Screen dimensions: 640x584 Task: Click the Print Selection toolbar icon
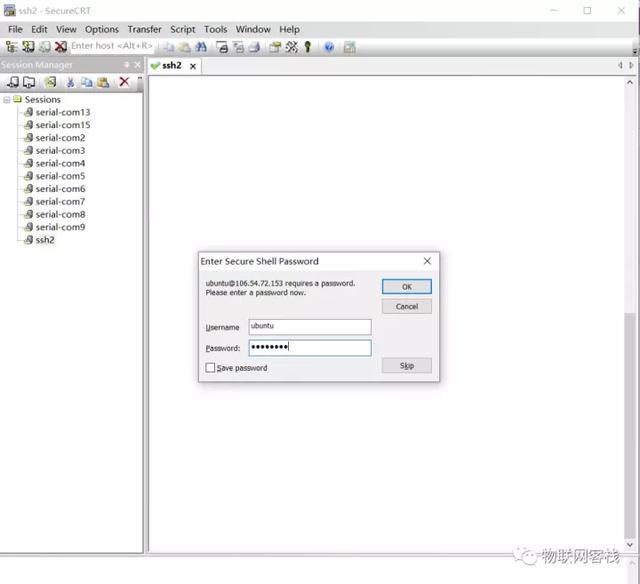click(238, 47)
